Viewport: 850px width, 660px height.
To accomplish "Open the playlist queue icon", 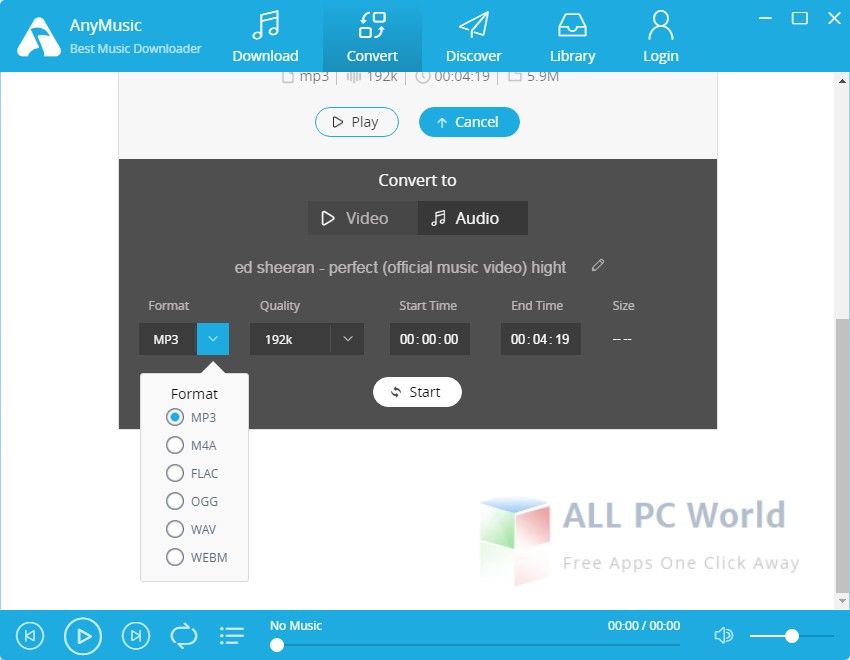I will coord(232,636).
